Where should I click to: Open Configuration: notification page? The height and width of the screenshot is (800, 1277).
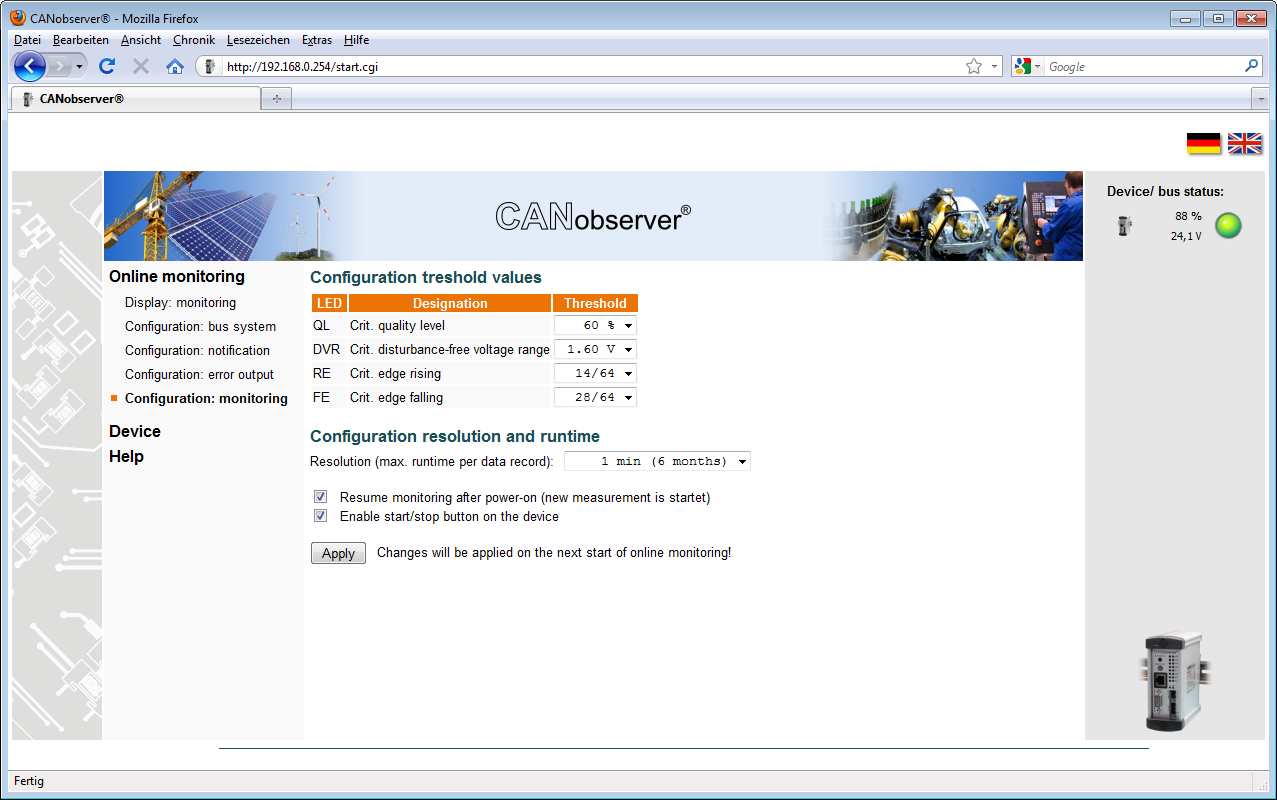coord(197,350)
